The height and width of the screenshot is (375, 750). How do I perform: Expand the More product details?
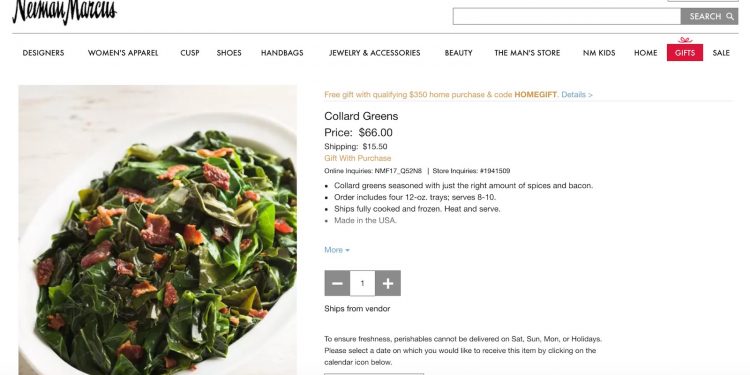pos(337,250)
